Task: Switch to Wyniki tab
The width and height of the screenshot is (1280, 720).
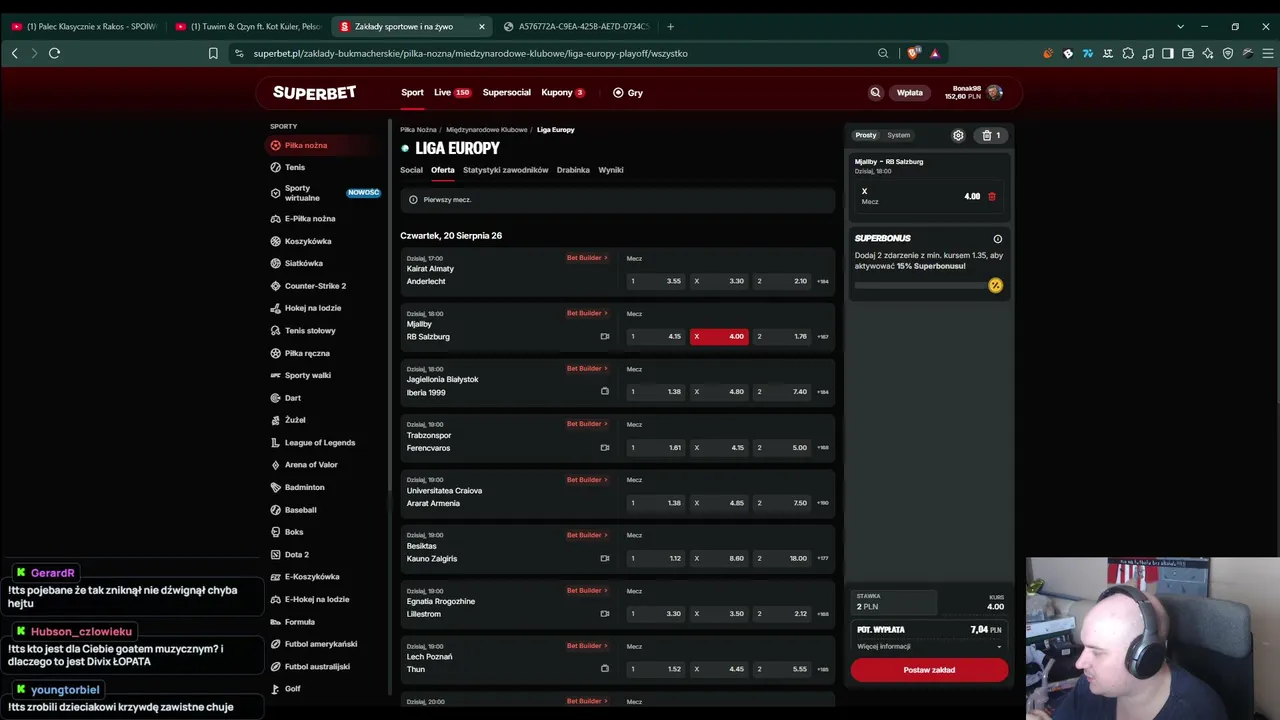Action: pyautogui.click(x=611, y=170)
